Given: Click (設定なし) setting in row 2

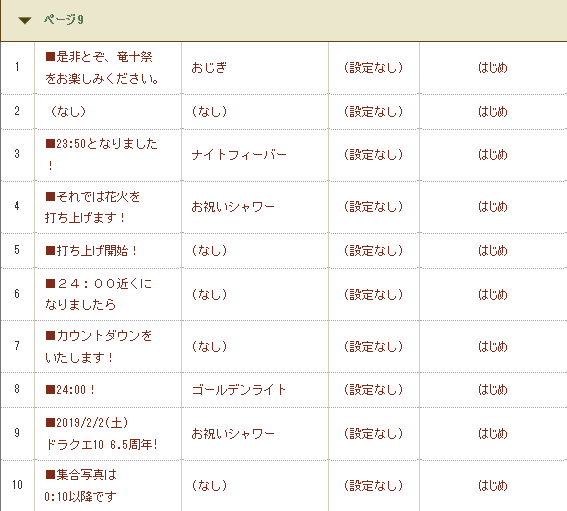Looking at the screenshot, I should coord(374,111).
